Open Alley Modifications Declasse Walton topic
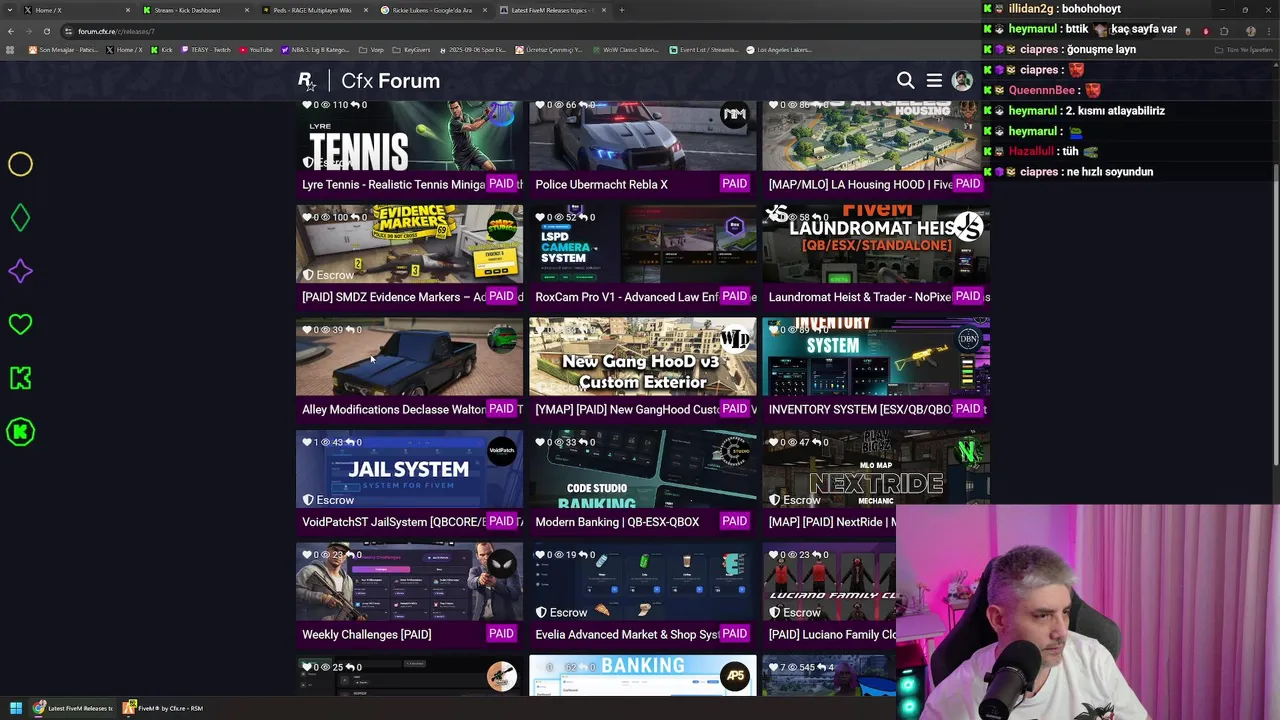 (x=393, y=409)
